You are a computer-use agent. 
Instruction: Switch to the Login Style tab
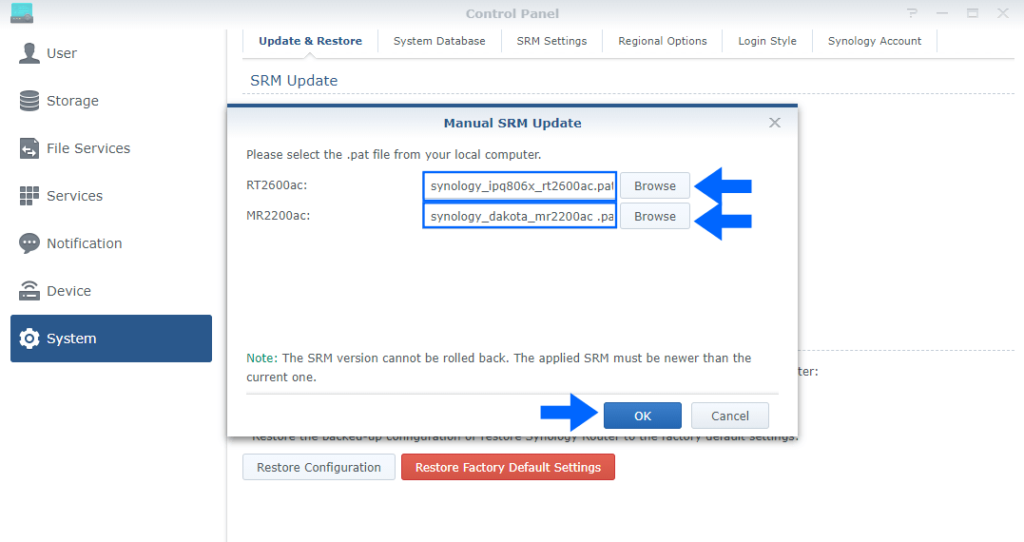click(767, 41)
